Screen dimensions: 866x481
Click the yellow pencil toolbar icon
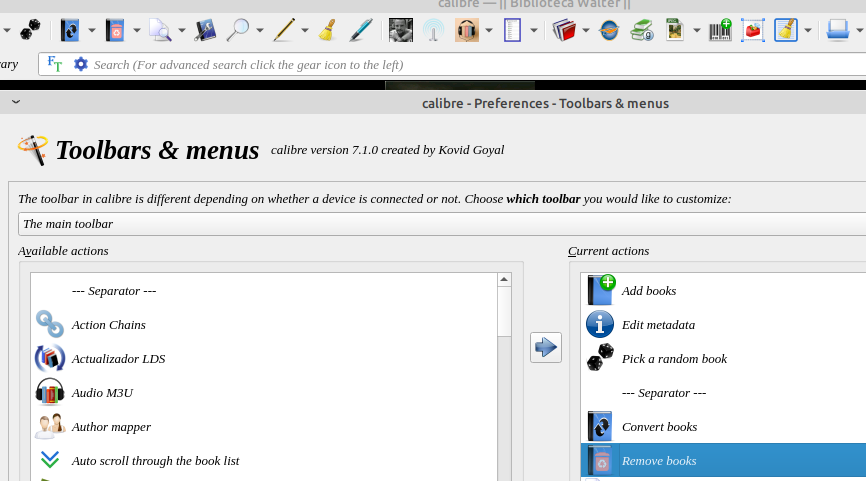click(284, 30)
